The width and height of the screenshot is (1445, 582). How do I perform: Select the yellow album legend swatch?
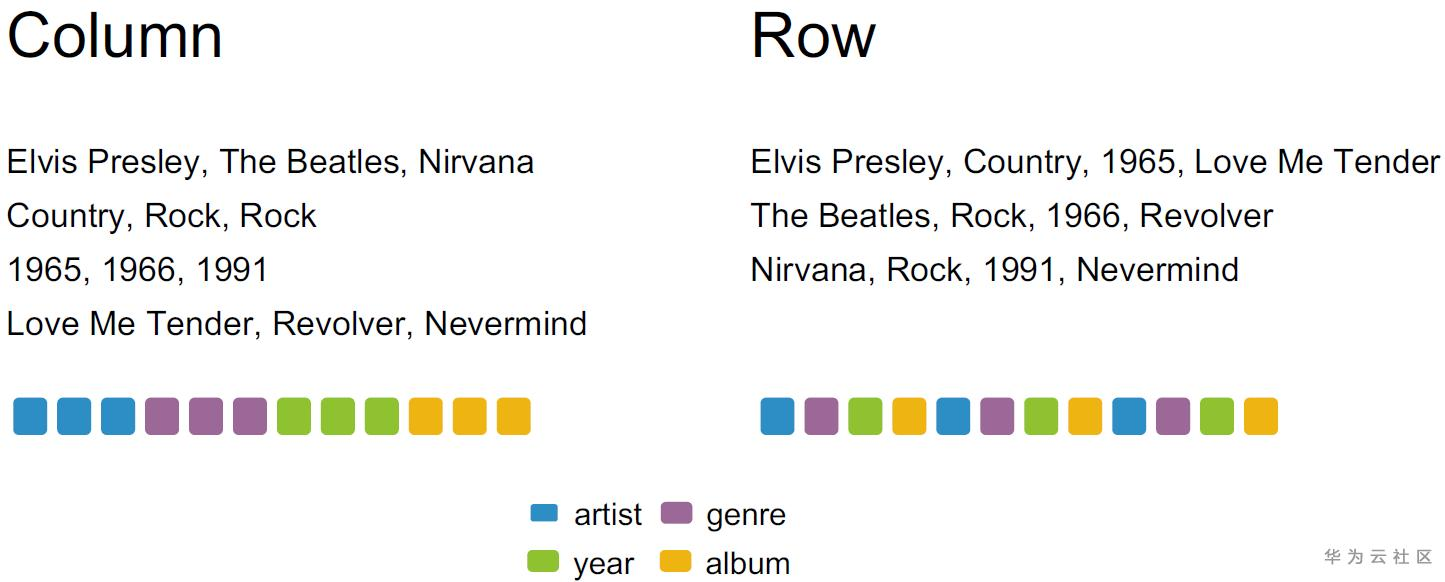pyautogui.click(x=676, y=562)
